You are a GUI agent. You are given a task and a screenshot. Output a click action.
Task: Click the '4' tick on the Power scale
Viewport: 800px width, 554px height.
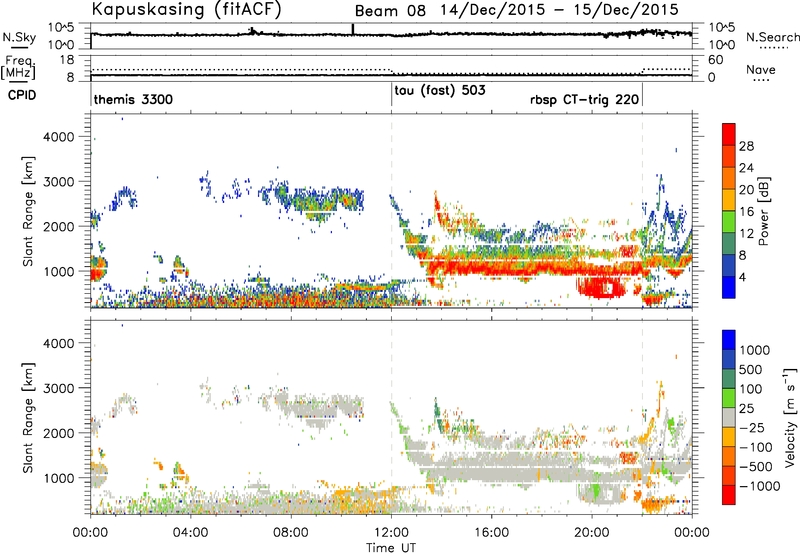click(x=742, y=277)
